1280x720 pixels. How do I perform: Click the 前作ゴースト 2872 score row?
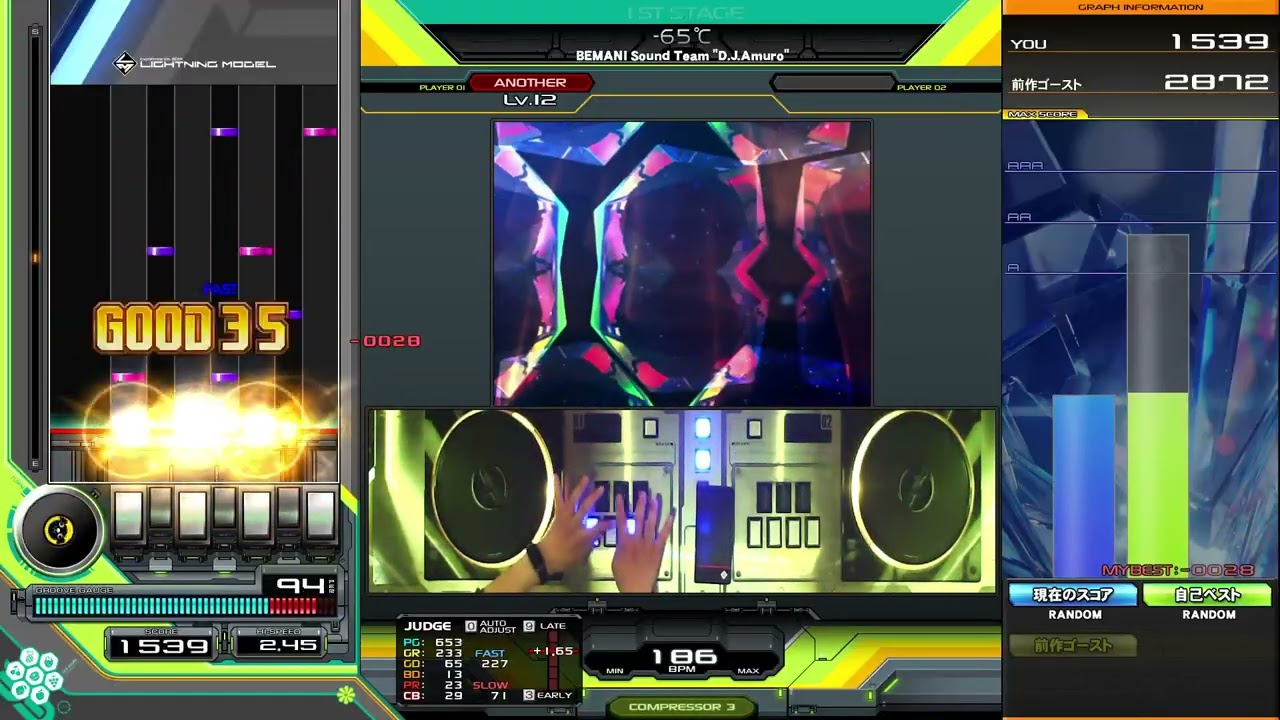(1140, 84)
